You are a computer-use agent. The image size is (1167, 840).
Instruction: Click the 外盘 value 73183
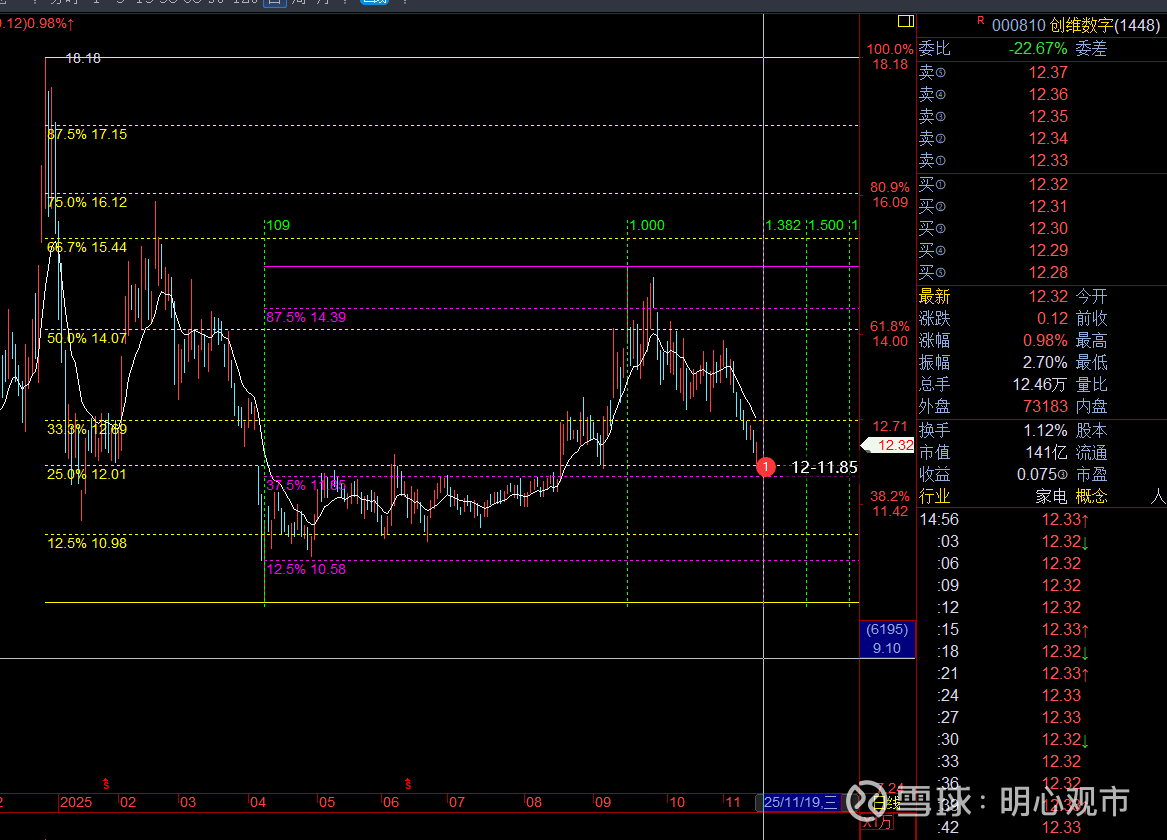(1045, 406)
